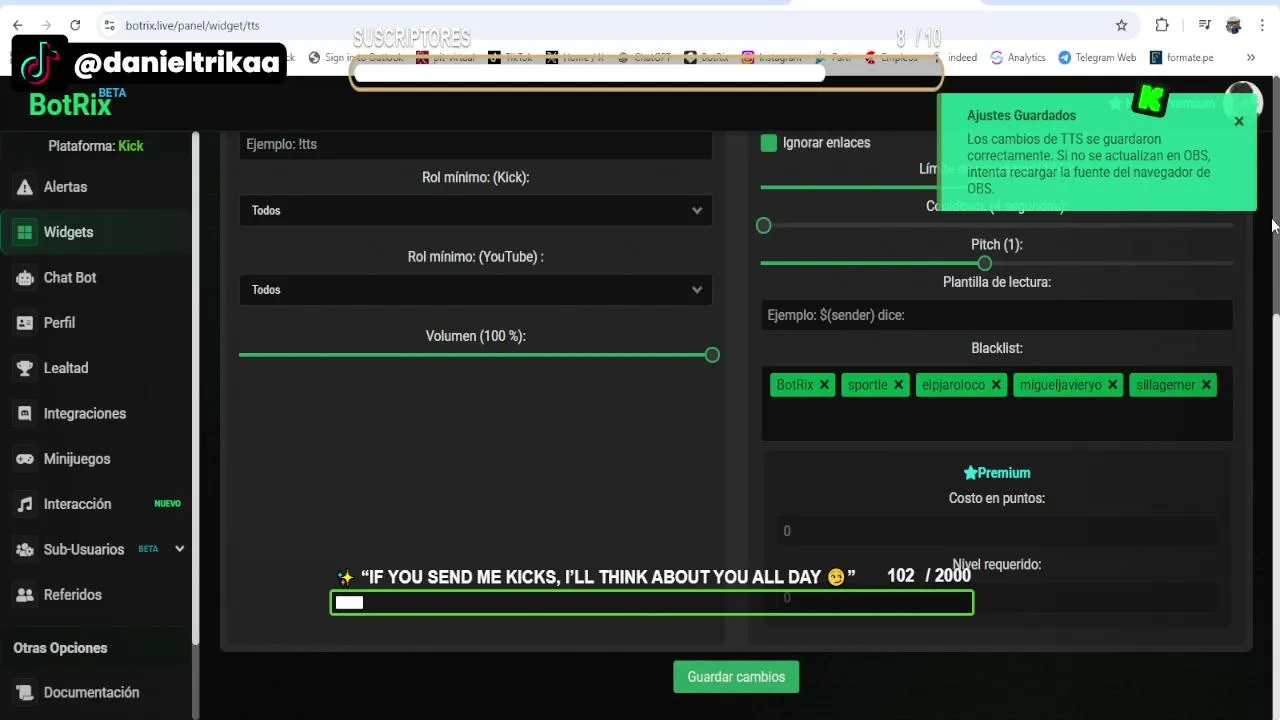Open Integraciones via its sidebar icon
This screenshot has width=1280, height=720.
click(x=25, y=413)
